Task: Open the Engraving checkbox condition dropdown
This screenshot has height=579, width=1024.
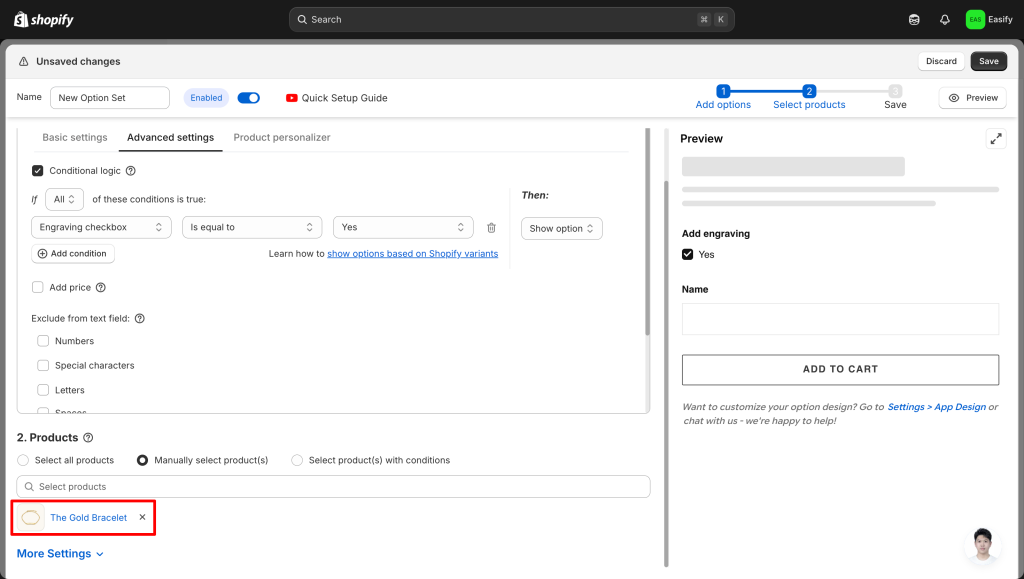Action: [x=101, y=228]
